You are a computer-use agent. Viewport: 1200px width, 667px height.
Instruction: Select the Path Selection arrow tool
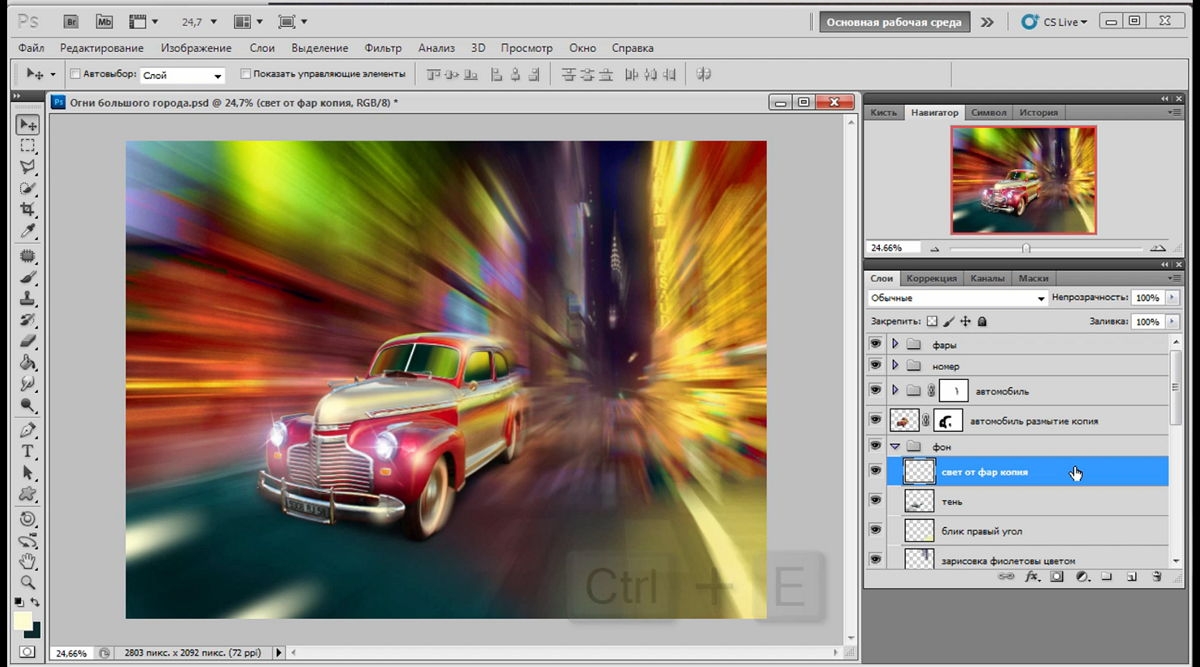click(x=28, y=472)
